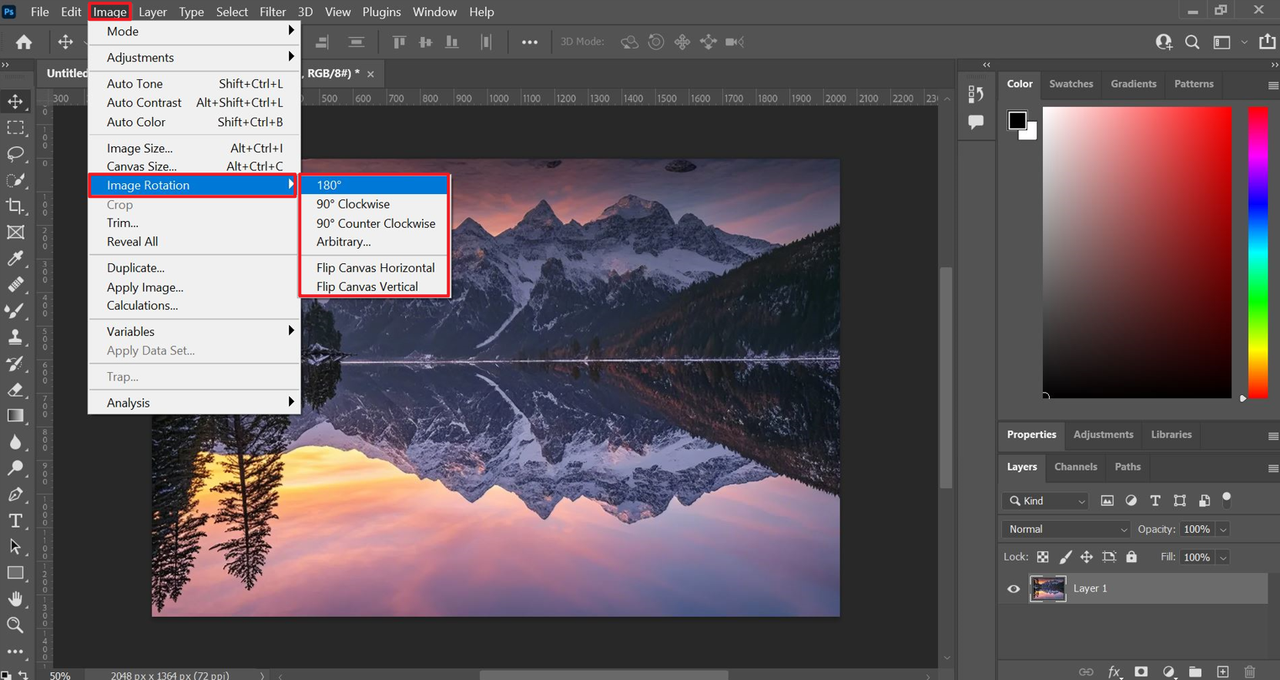1280x680 pixels.
Task: Open the History panel icon
Action: [976, 94]
